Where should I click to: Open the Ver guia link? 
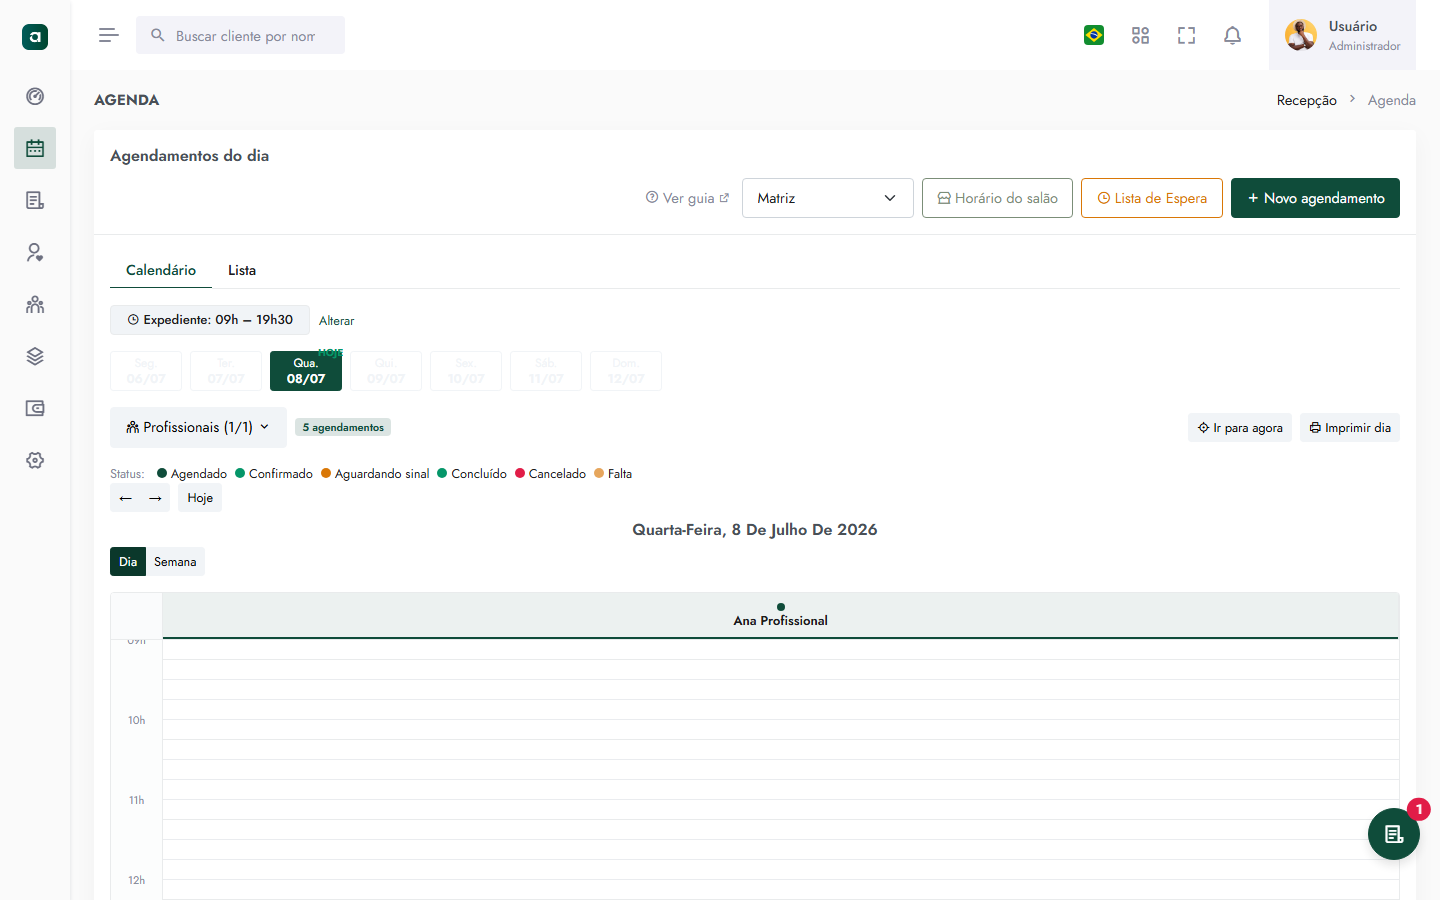[x=688, y=198]
